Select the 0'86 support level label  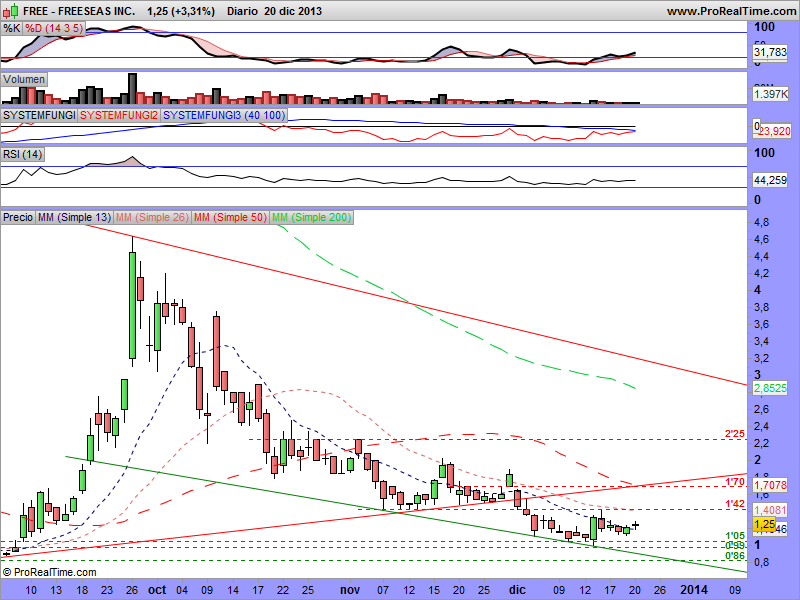pyautogui.click(x=735, y=556)
